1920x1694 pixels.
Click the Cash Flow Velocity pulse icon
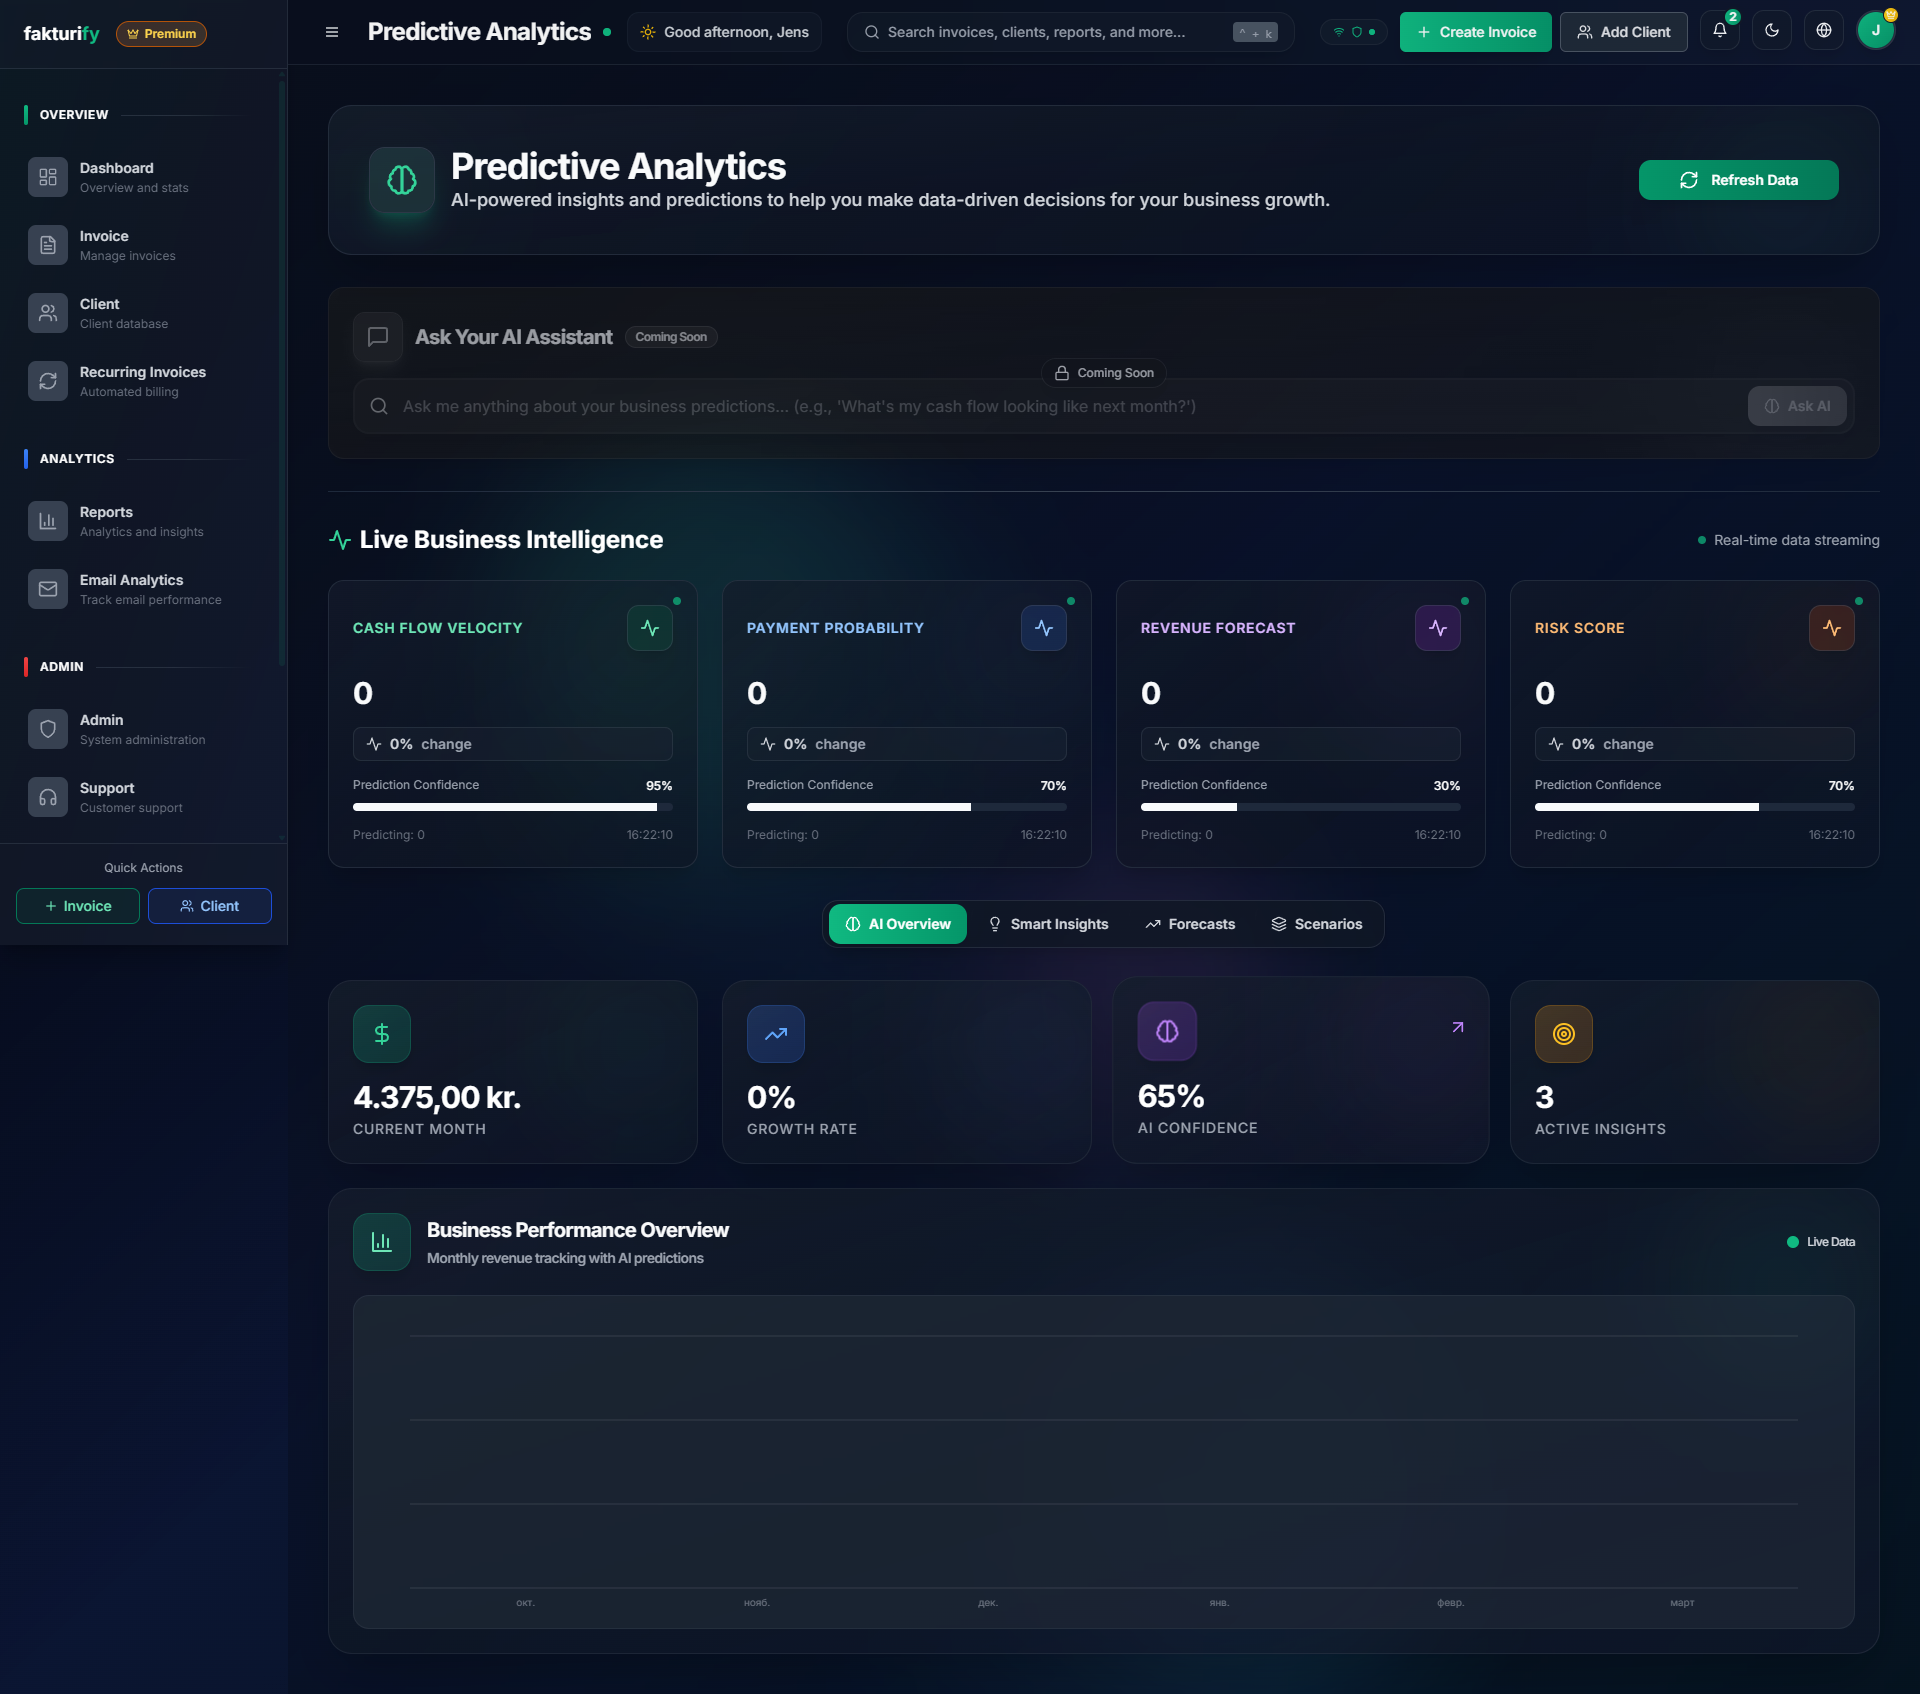650,628
